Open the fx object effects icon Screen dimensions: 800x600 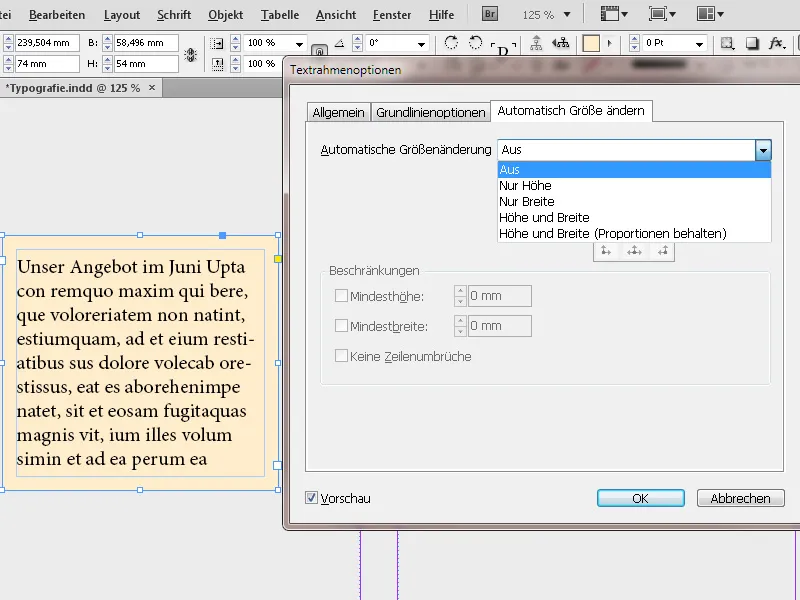point(777,43)
